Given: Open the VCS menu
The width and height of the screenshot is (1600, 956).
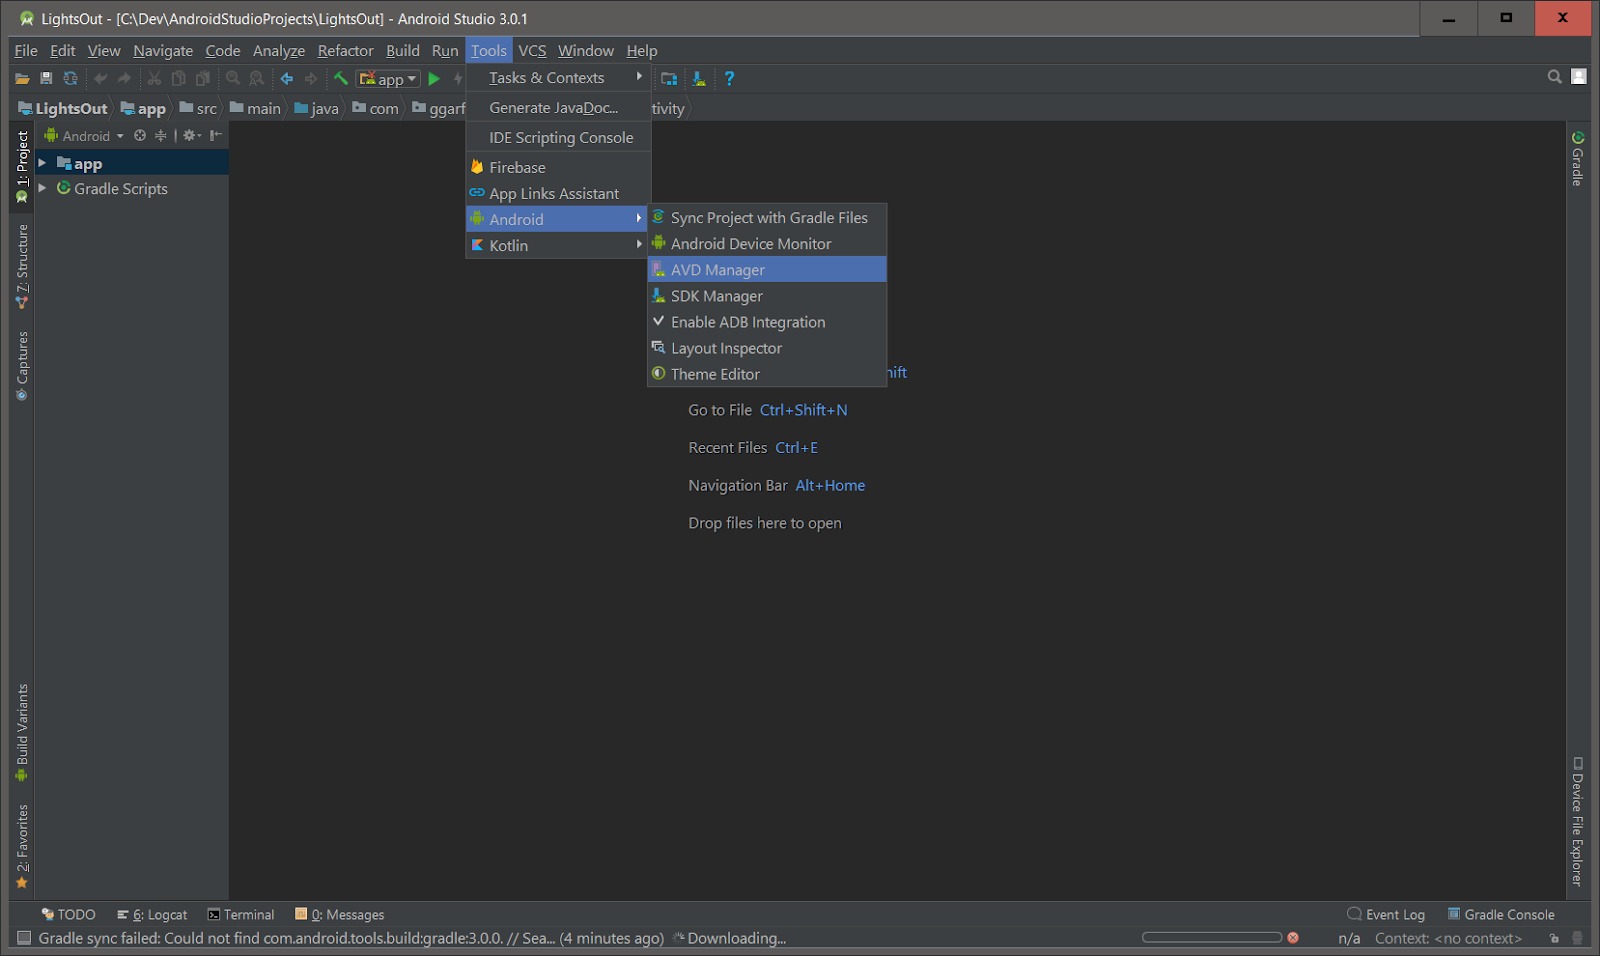Looking at the screenshot, I should (x=532, y=50).
